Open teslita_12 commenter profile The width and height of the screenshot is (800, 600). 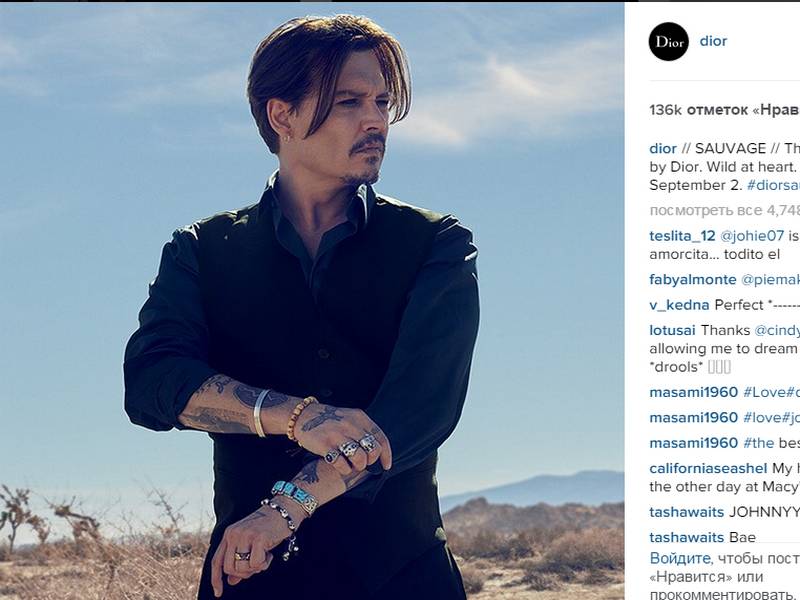pos(682,236)
